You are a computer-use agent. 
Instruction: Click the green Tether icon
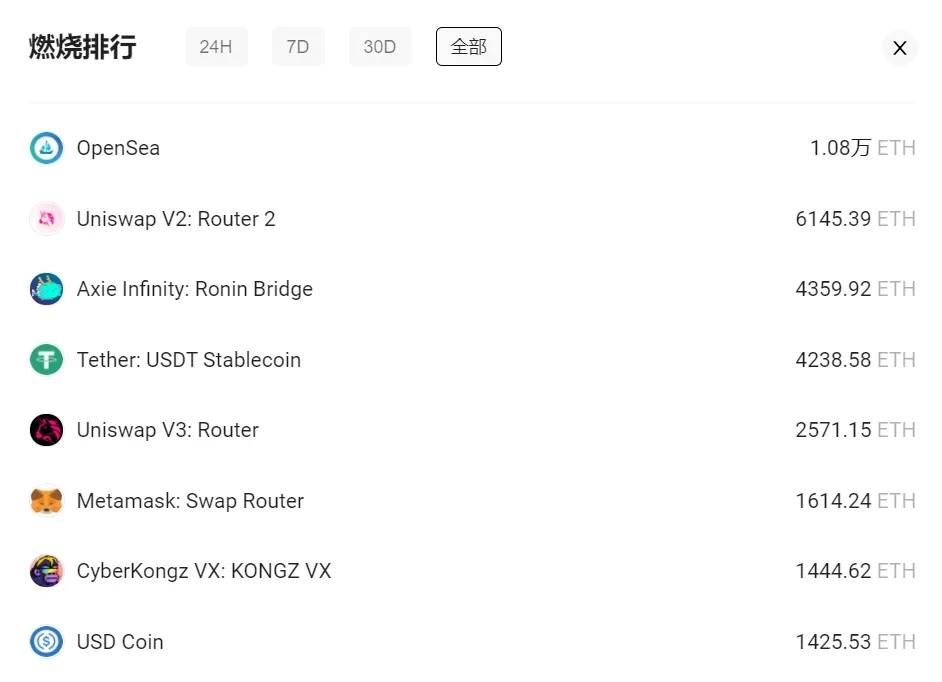pos(46,360)
